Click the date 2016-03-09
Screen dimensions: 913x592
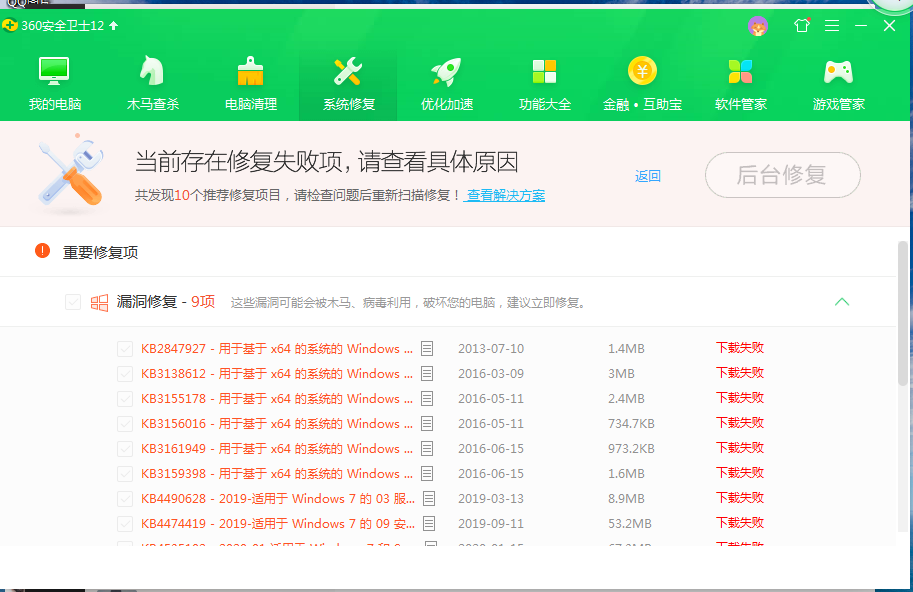click(491, 374)
